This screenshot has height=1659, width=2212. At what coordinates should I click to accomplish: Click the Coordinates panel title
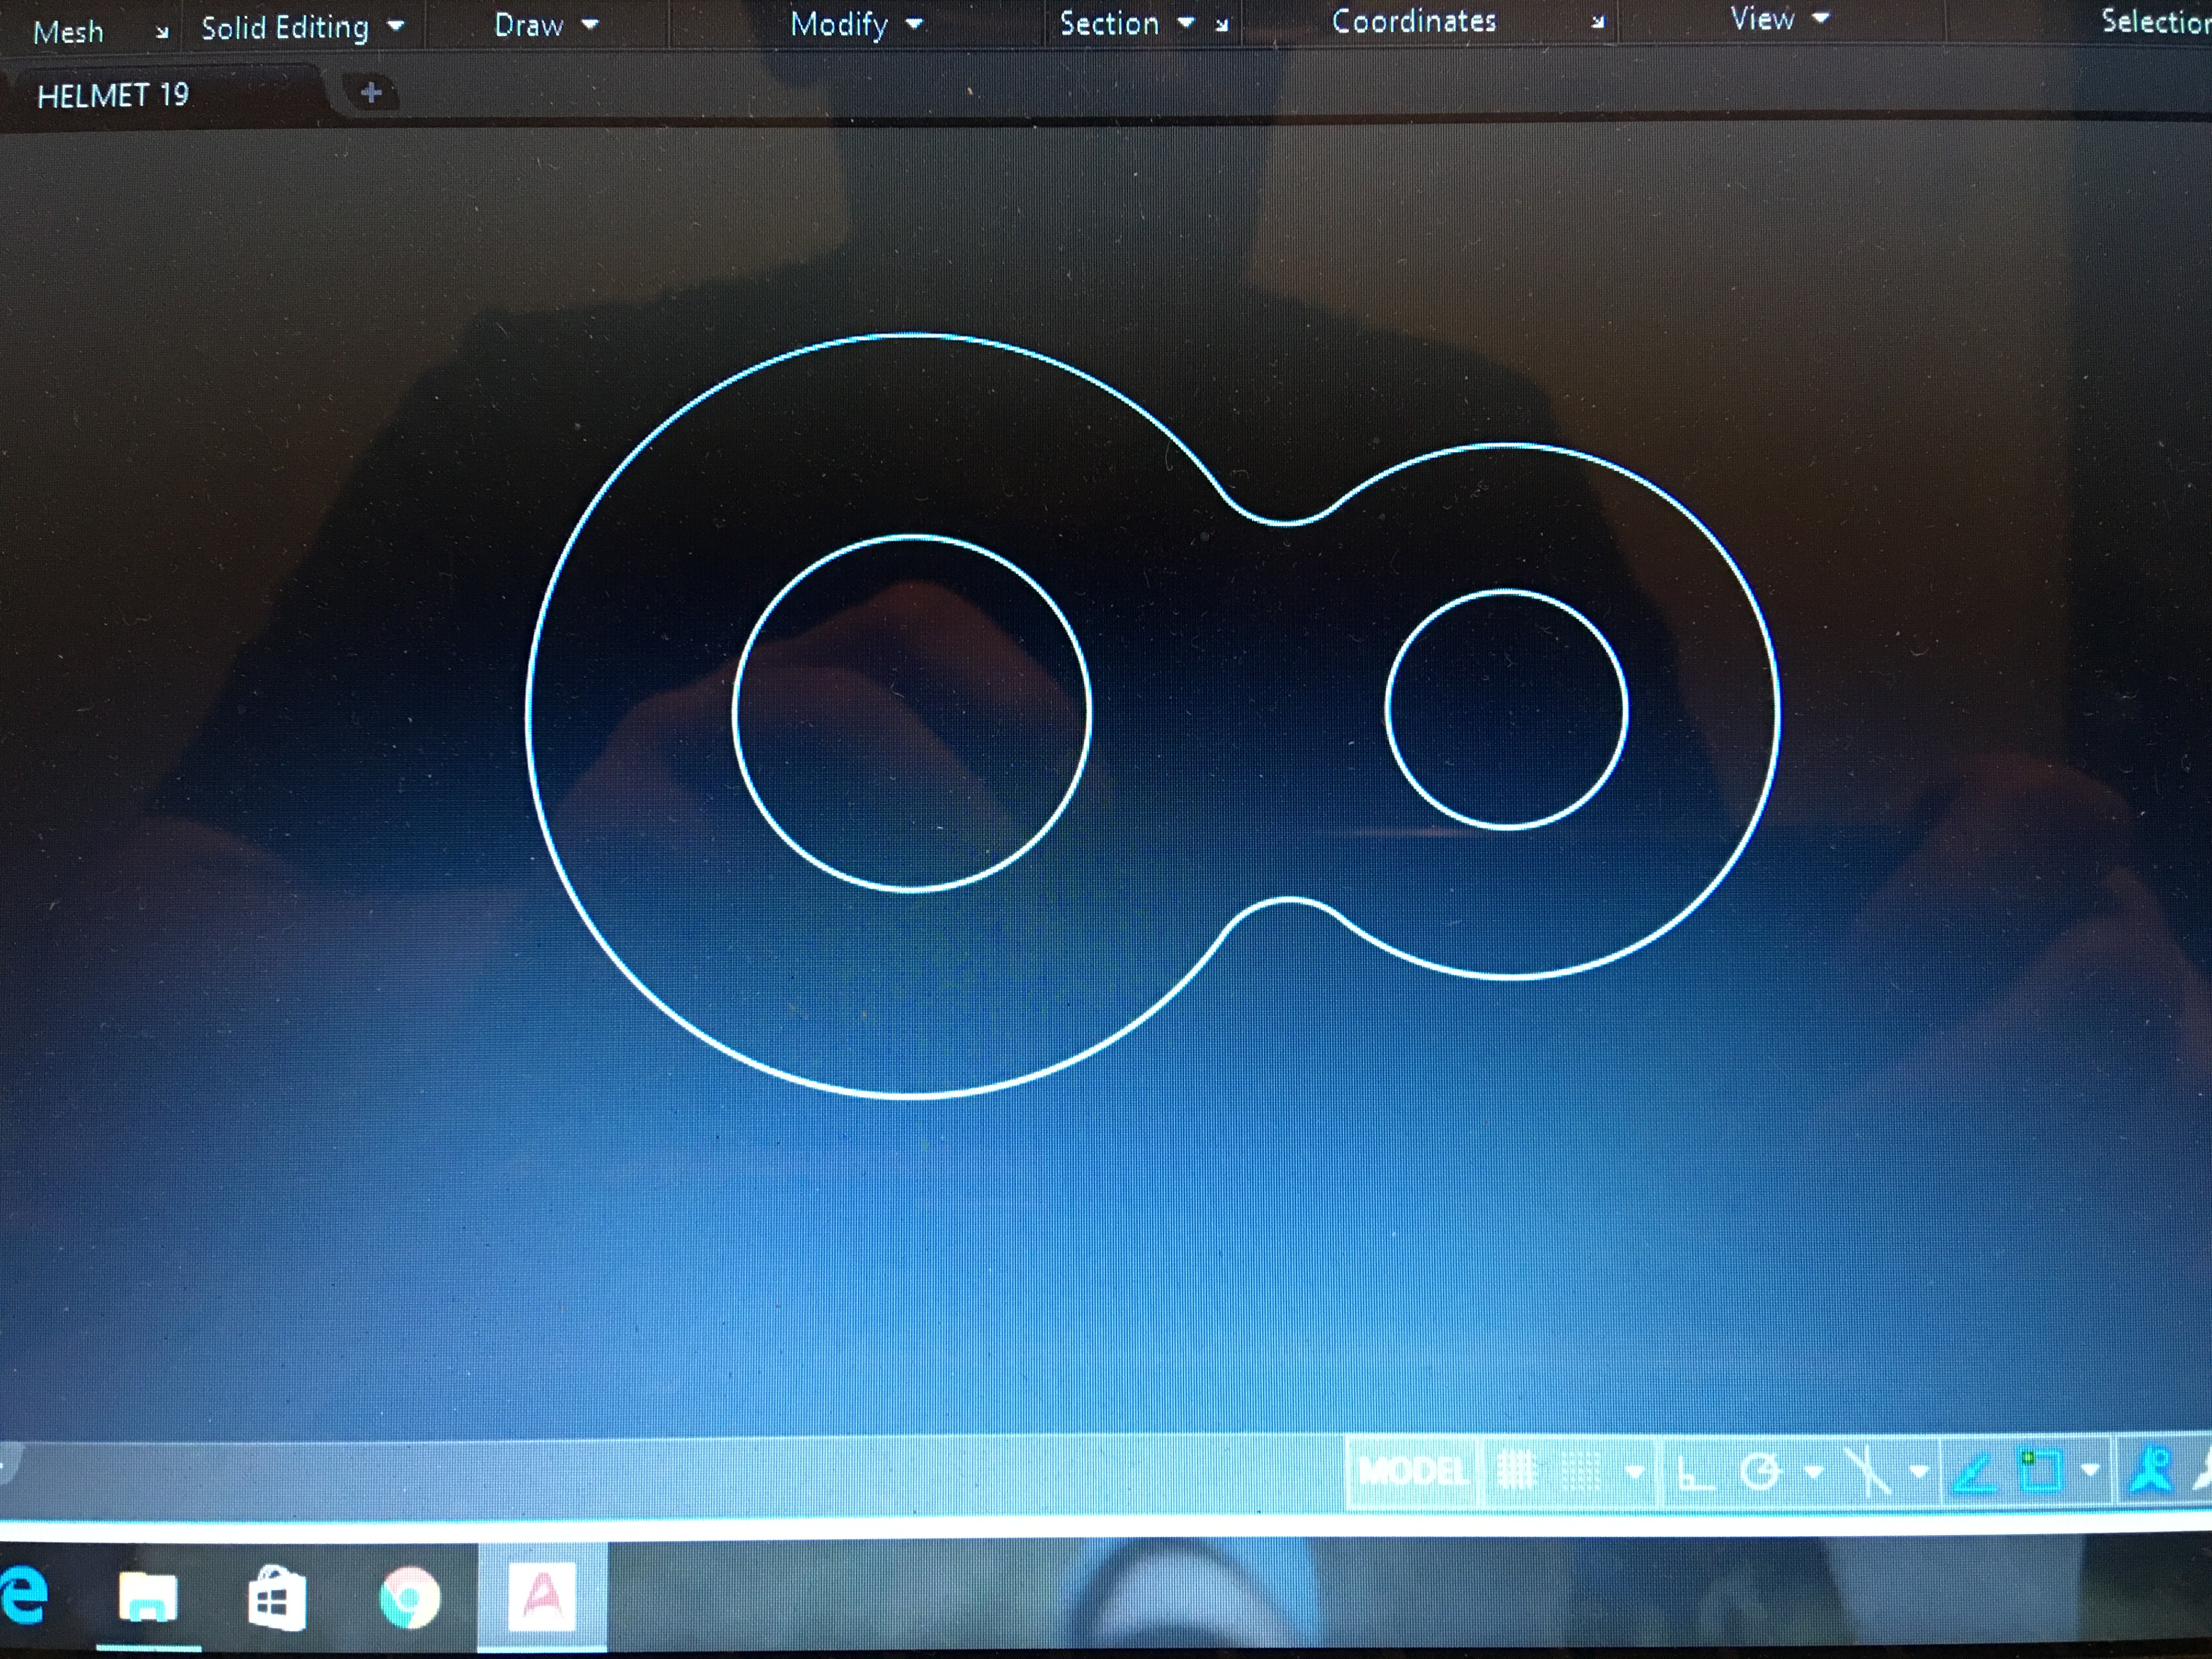[x=1414, y=21]
